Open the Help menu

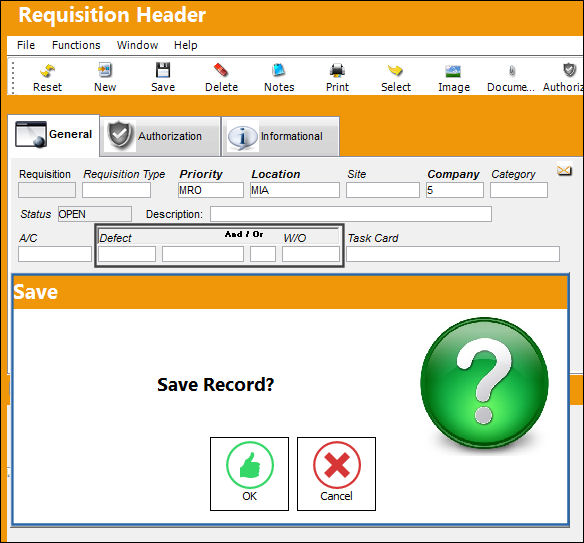pyautogui.click(x=185, y=45)
